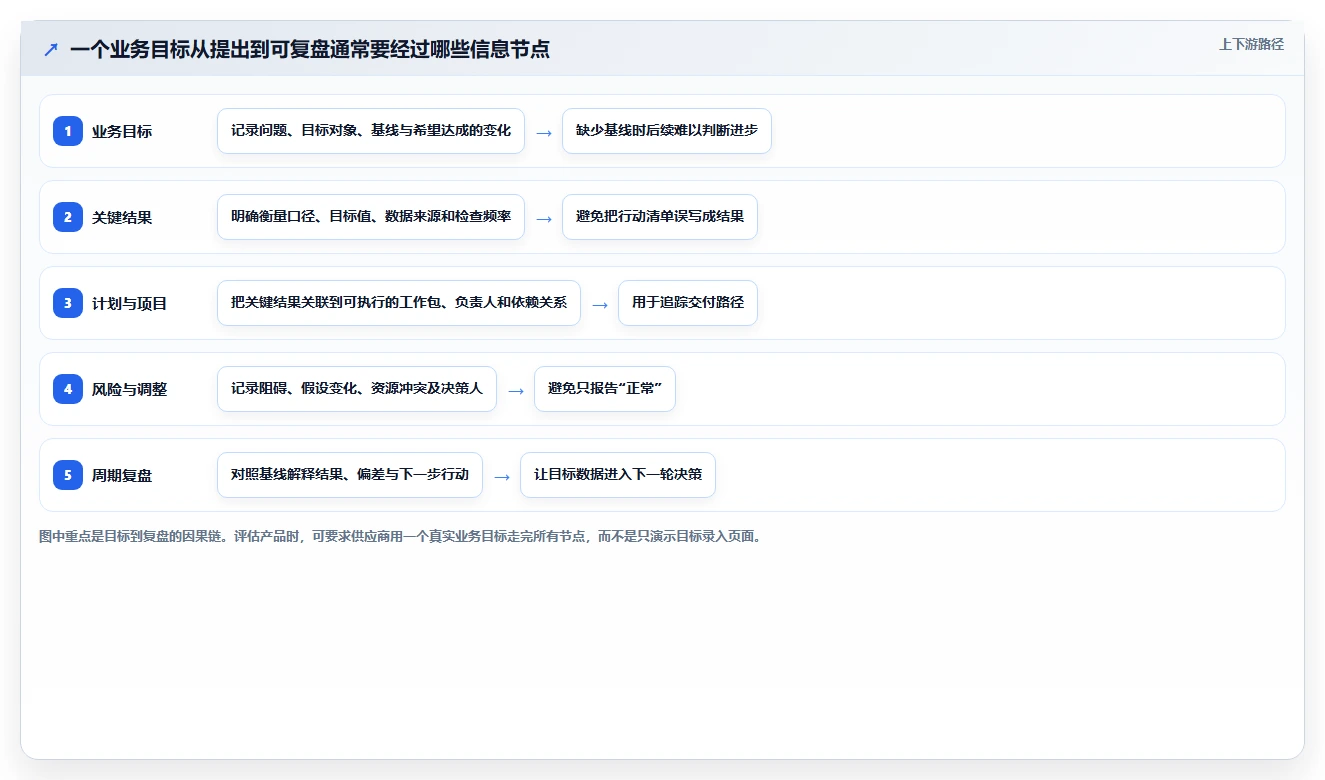Select step number badge 3

[68, 303]
